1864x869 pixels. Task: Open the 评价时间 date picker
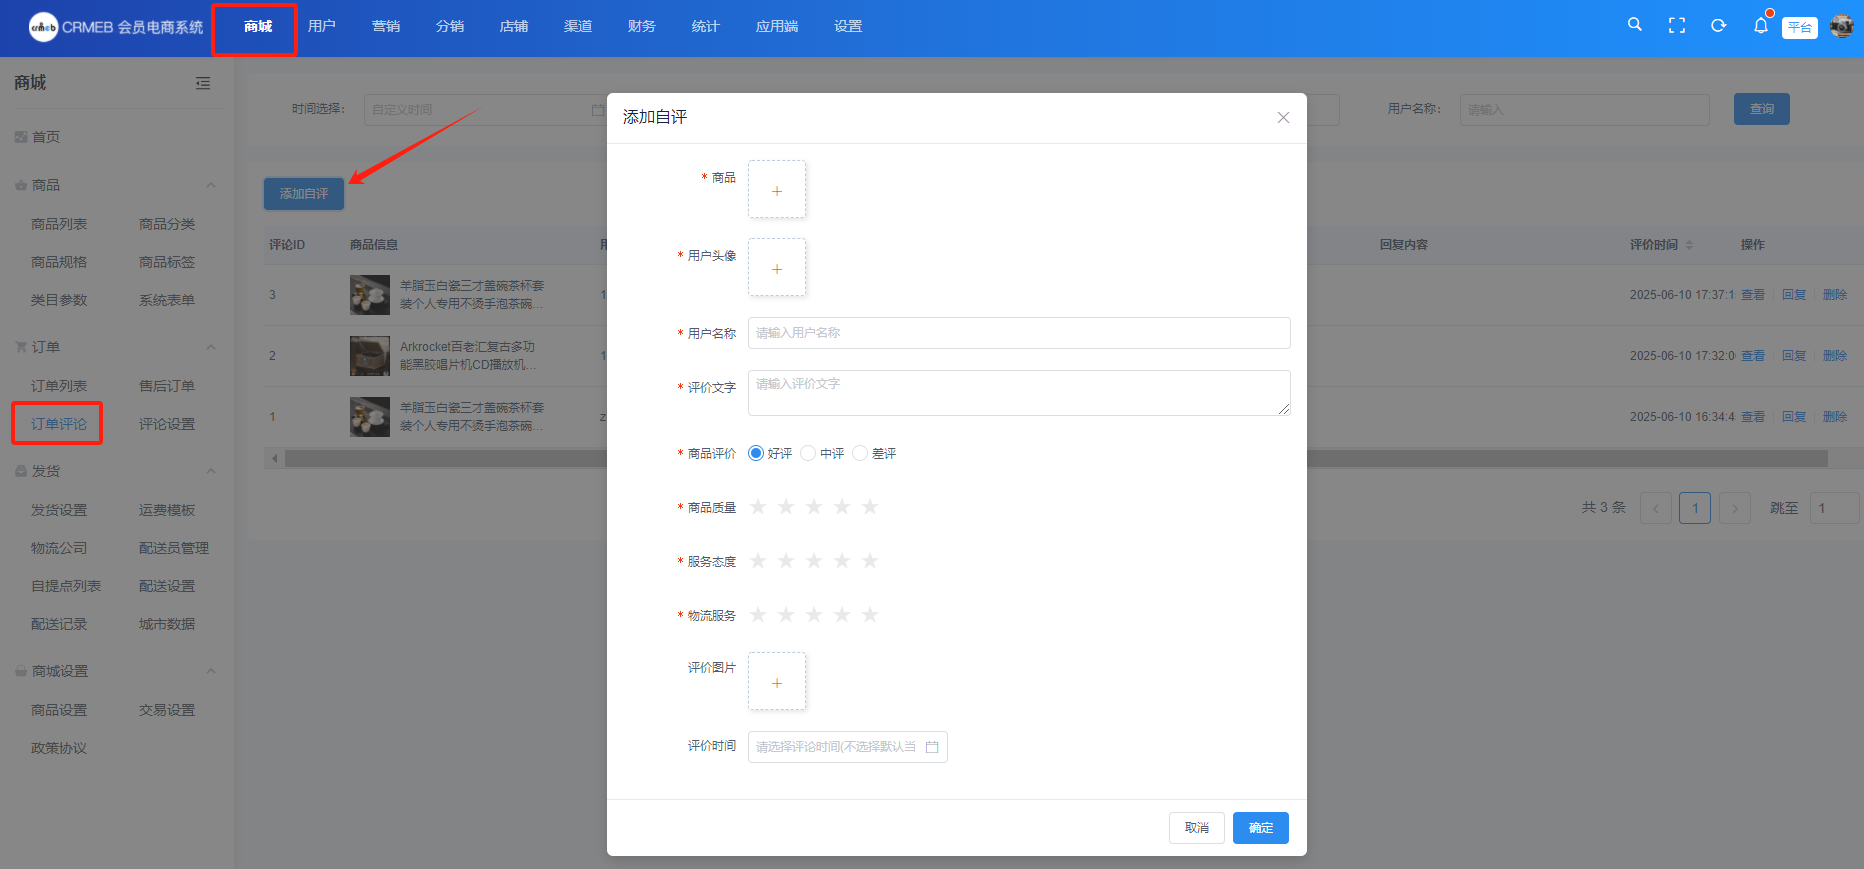847,747
